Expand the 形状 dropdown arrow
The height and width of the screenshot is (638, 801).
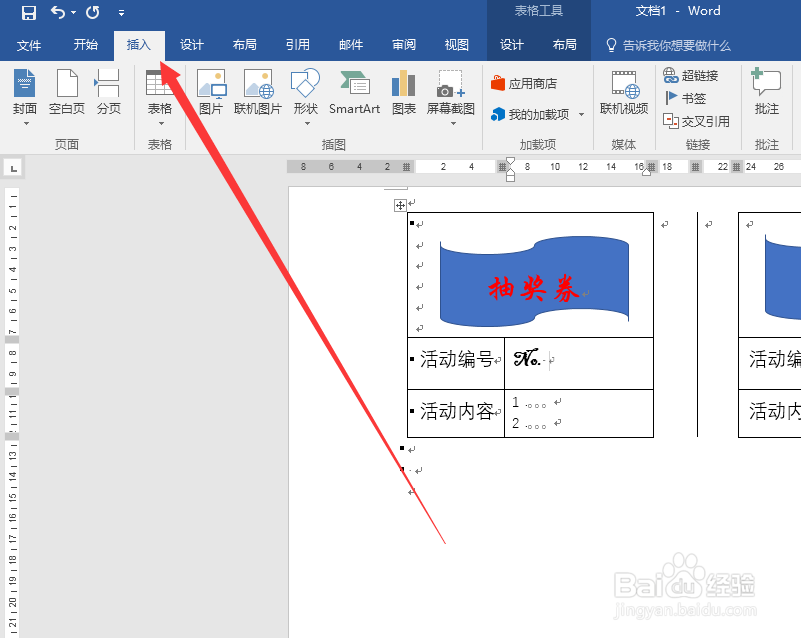click(308, 124)
